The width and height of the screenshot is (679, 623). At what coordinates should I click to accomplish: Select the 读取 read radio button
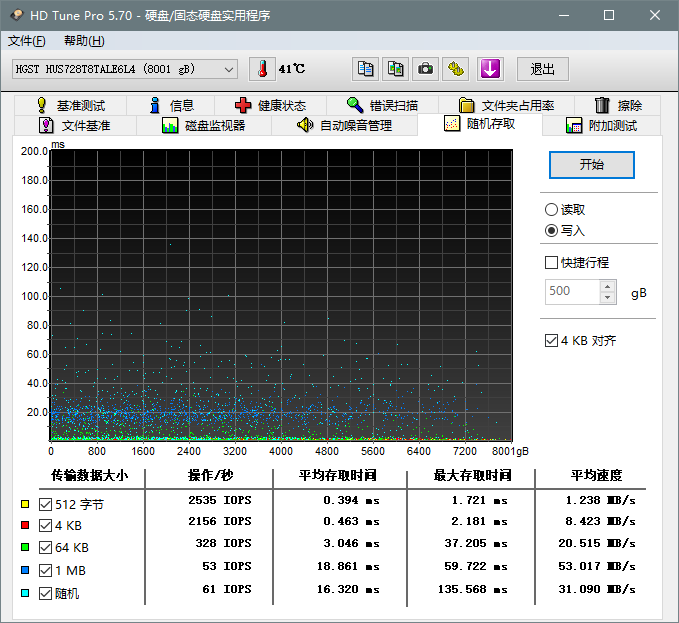[x=551, y=210]
